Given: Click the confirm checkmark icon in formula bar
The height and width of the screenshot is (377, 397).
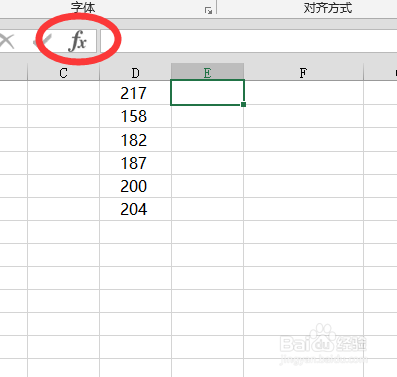Looking at the screenshot, I should 43,41.
